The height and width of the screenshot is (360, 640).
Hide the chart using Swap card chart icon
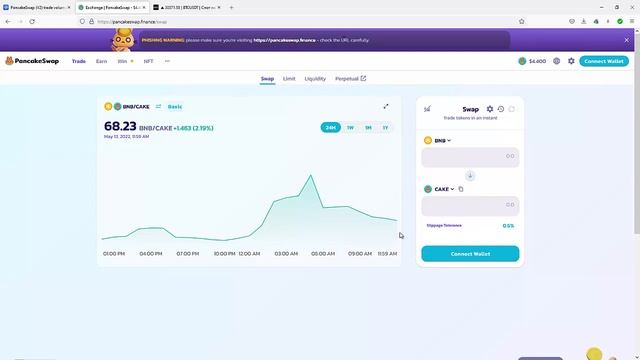click(x=427, y=109)
